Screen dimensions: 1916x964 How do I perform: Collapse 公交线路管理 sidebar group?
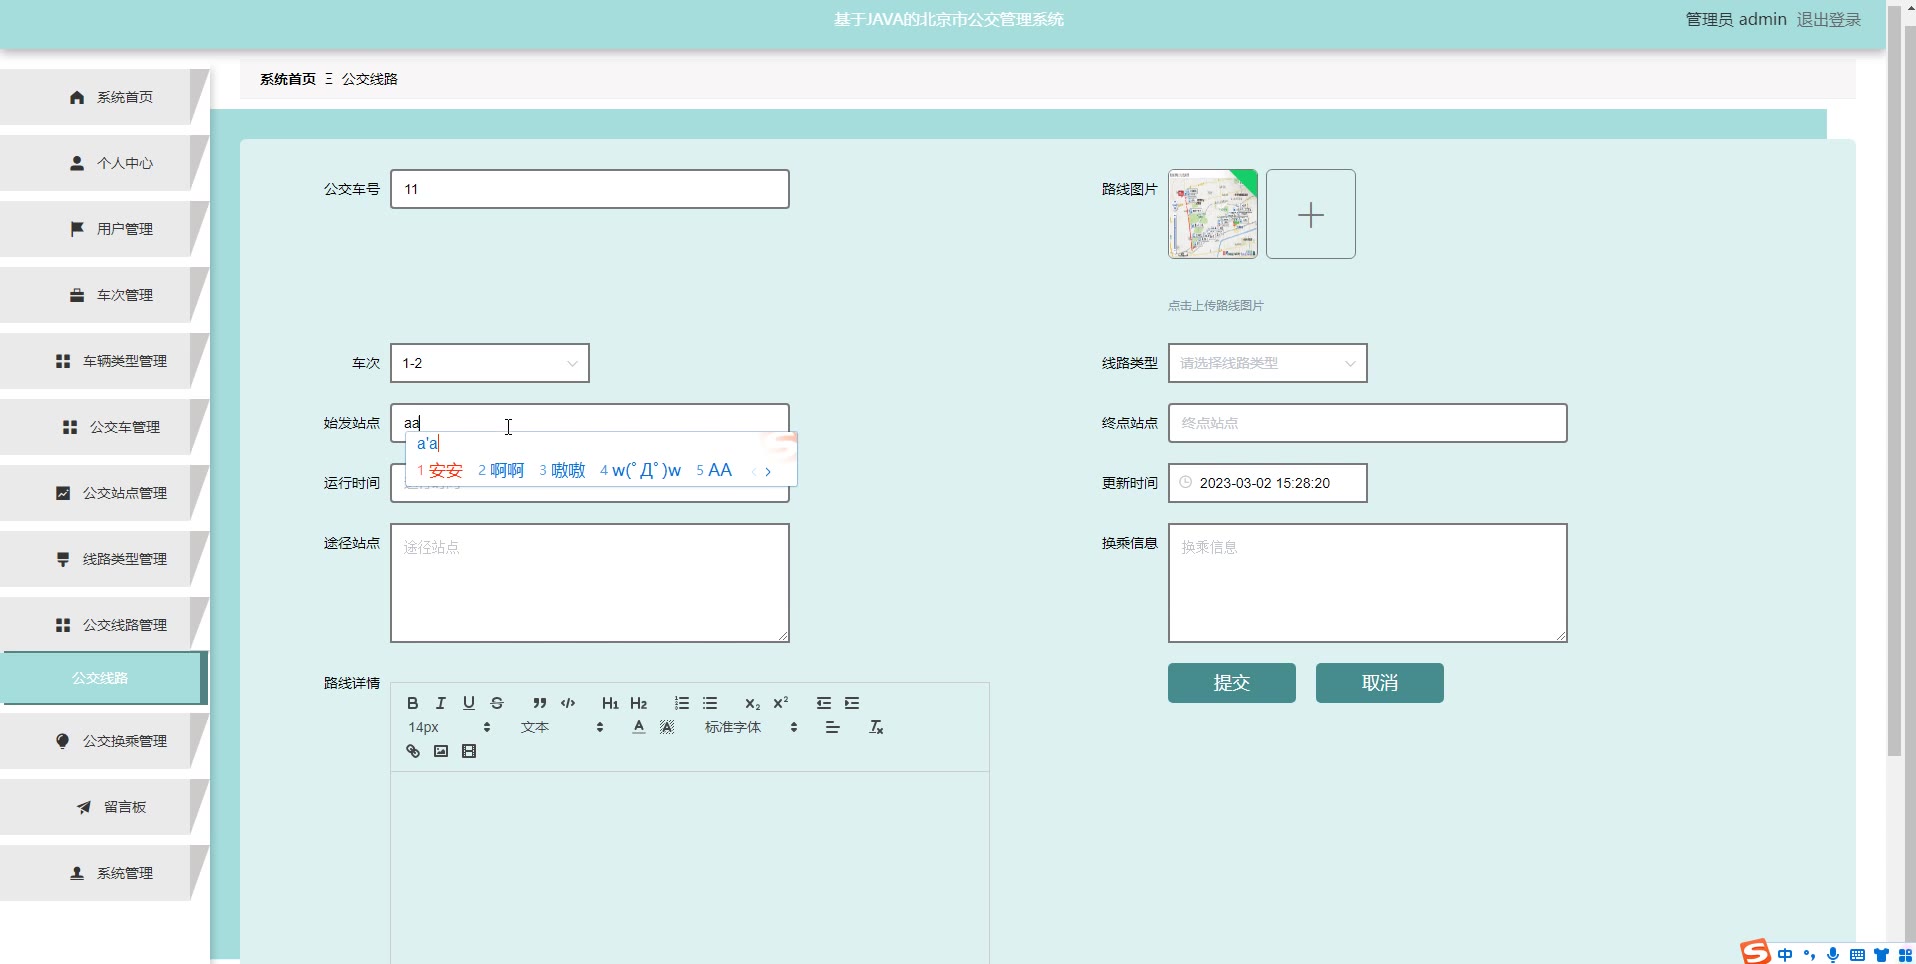[104, 625]
